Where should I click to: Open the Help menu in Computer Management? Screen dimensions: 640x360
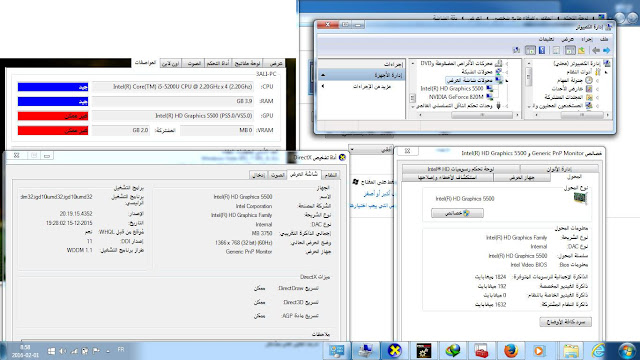pos(546,39)
